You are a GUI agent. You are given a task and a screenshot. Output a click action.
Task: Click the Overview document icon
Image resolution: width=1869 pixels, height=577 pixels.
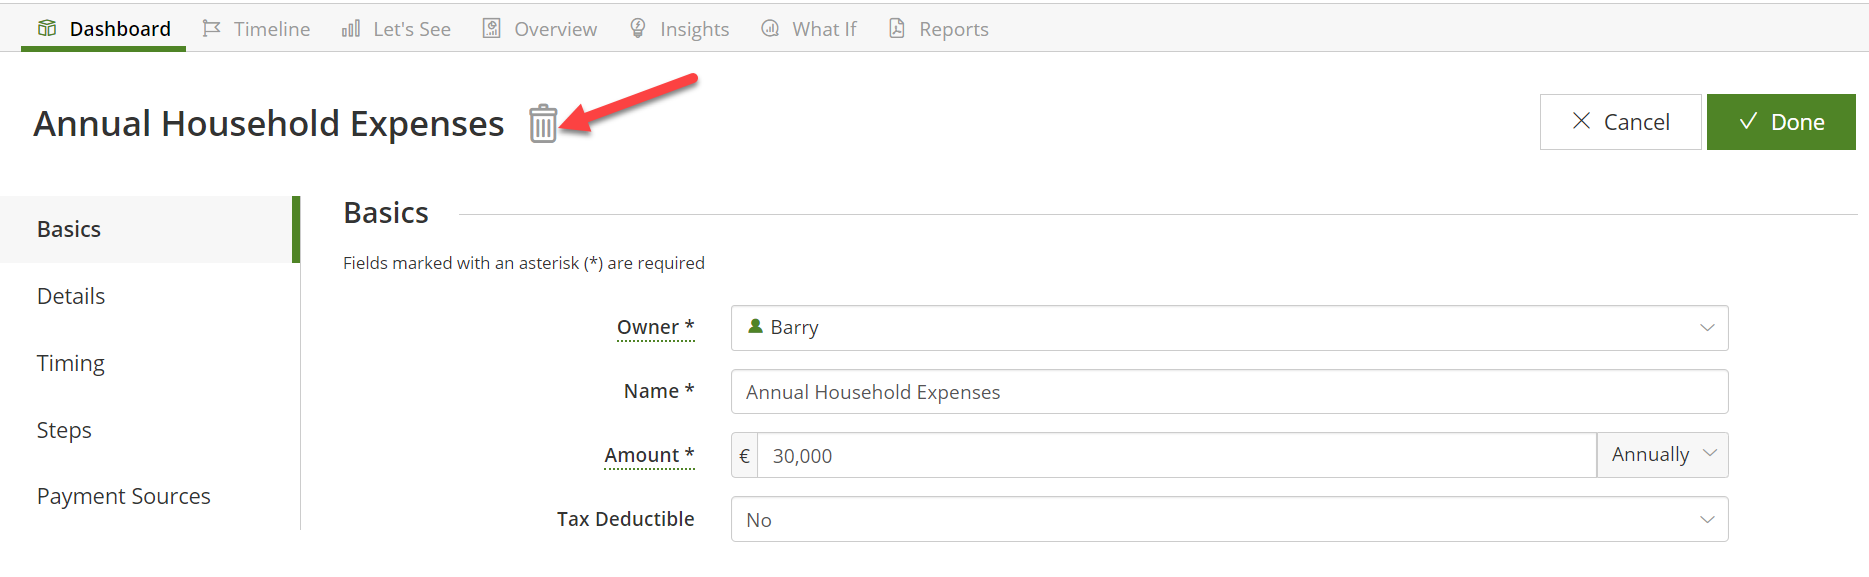(492, 28)
